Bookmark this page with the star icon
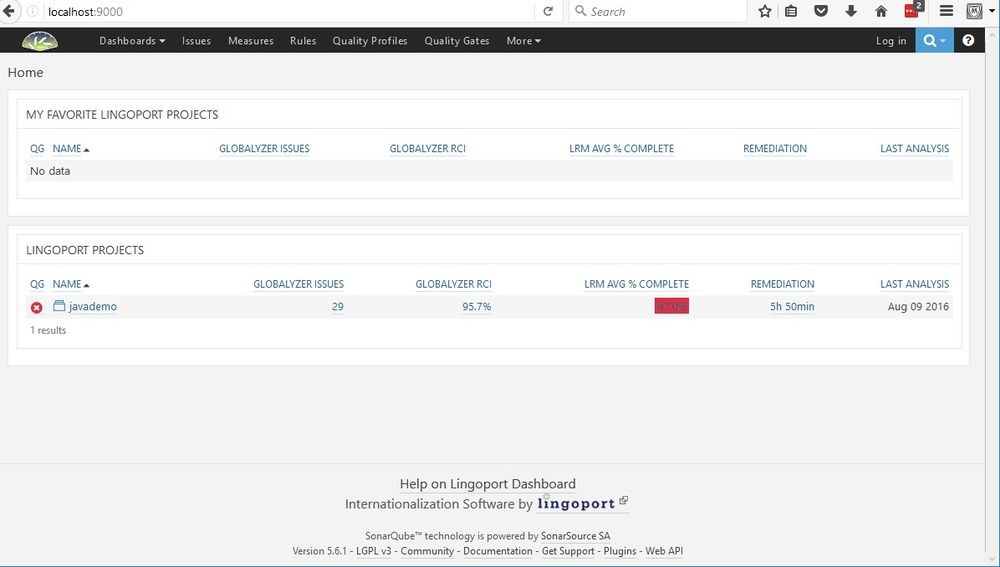Viewport: 1000px width, 567px height. click(765, 12)
